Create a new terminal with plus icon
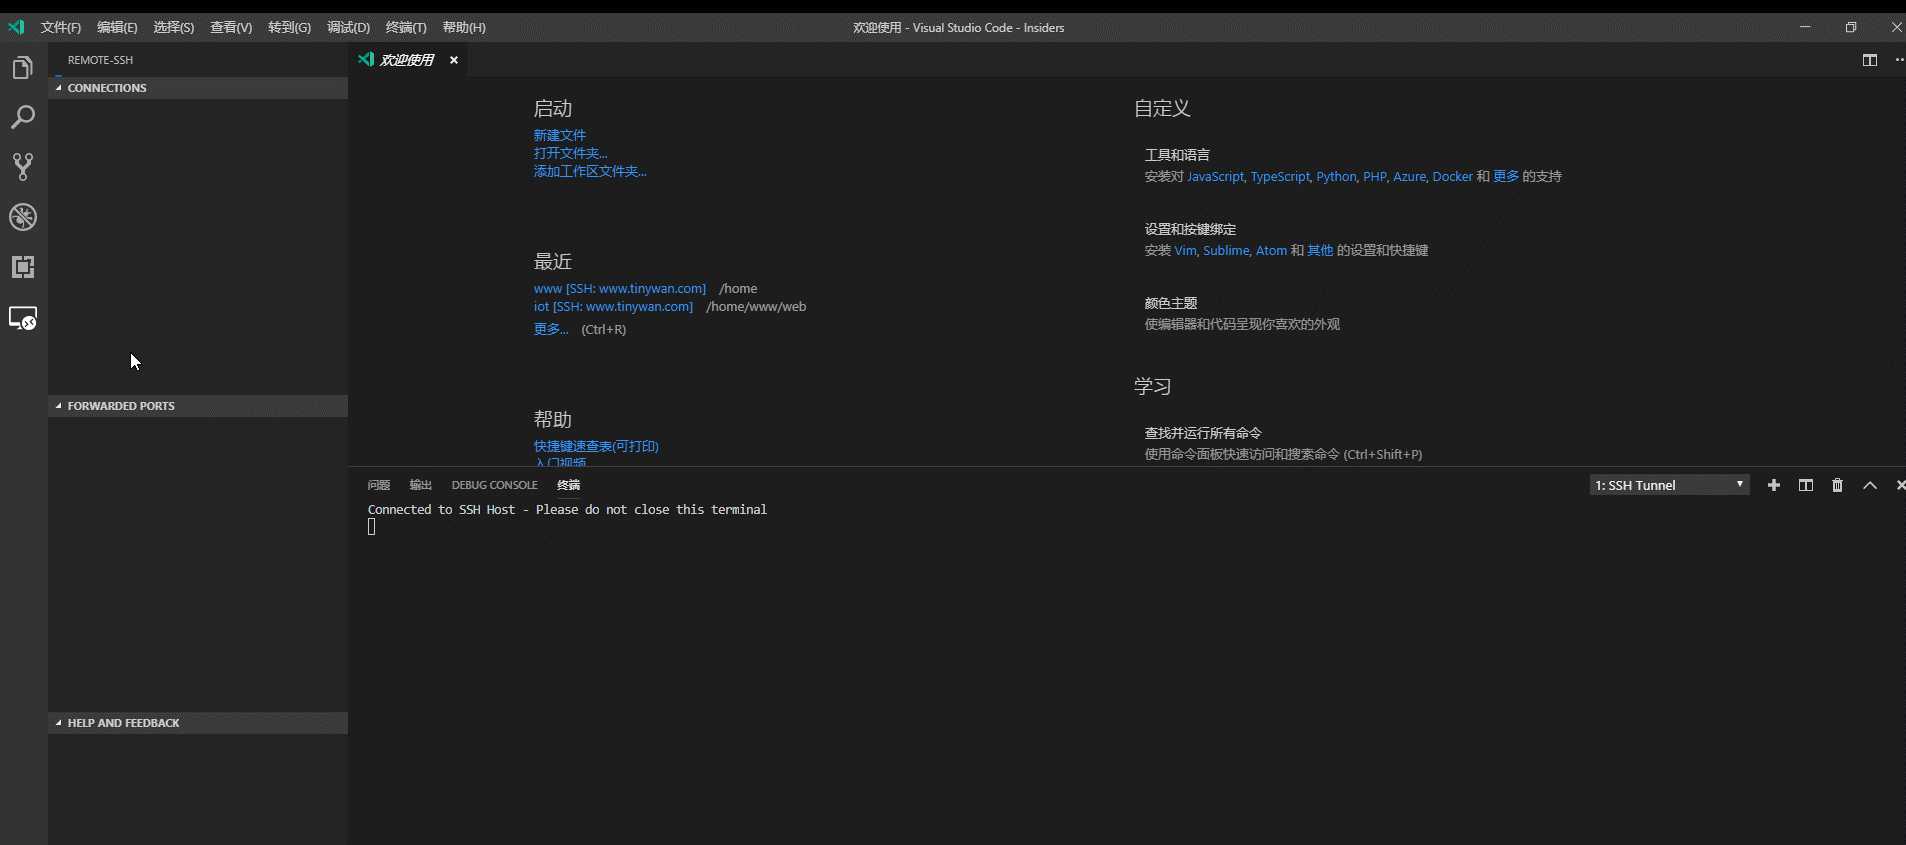The width and height of the screenshot is (1906, 845). (x=1774, y=485)
